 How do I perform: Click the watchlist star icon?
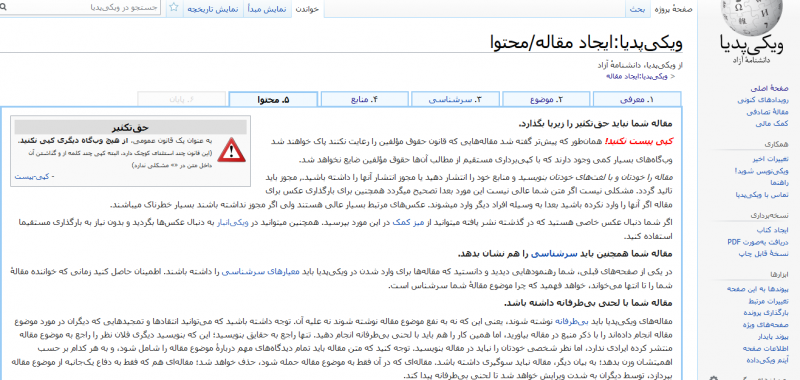173,7
